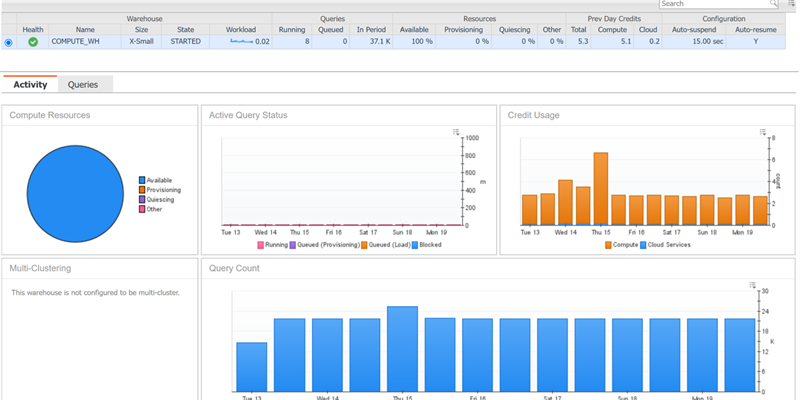Screen dimensions: 800x400
Task: Click the Available legend swatch
Action: point(142,180)
